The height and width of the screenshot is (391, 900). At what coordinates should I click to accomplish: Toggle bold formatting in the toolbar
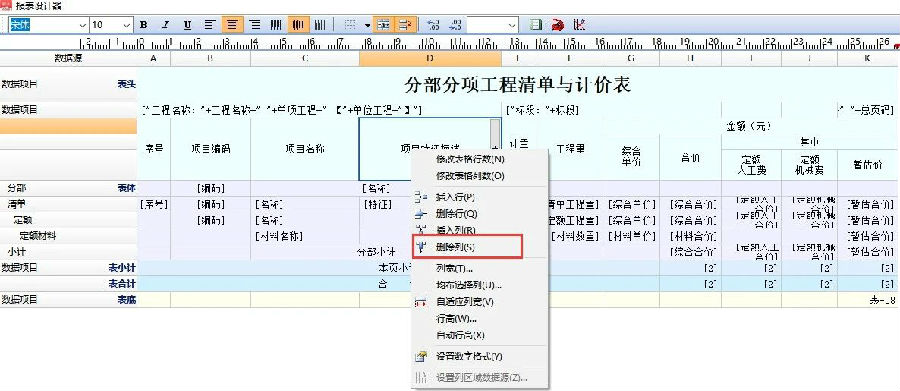click(x=143, y=25)
